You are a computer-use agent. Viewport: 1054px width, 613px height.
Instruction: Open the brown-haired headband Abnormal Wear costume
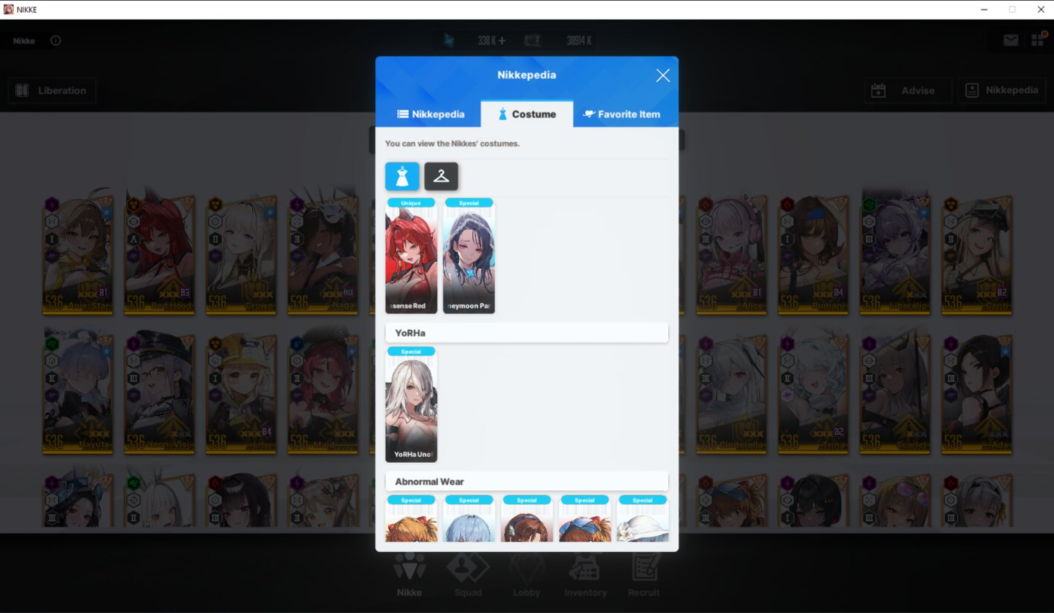point(526,518)
